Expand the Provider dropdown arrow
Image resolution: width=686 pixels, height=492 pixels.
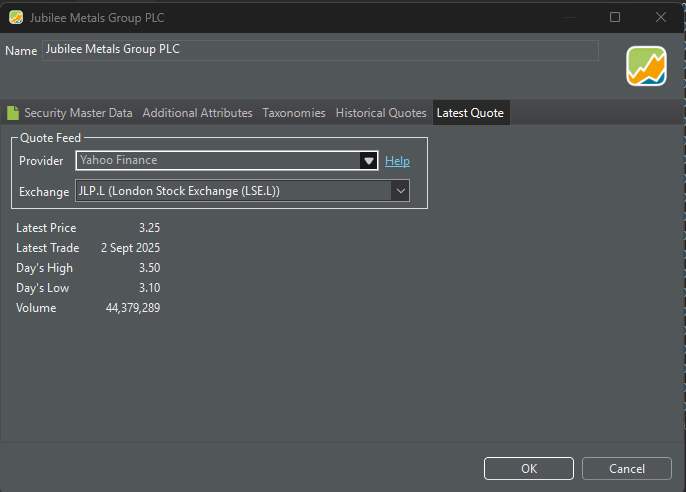[x=369, y=161]
